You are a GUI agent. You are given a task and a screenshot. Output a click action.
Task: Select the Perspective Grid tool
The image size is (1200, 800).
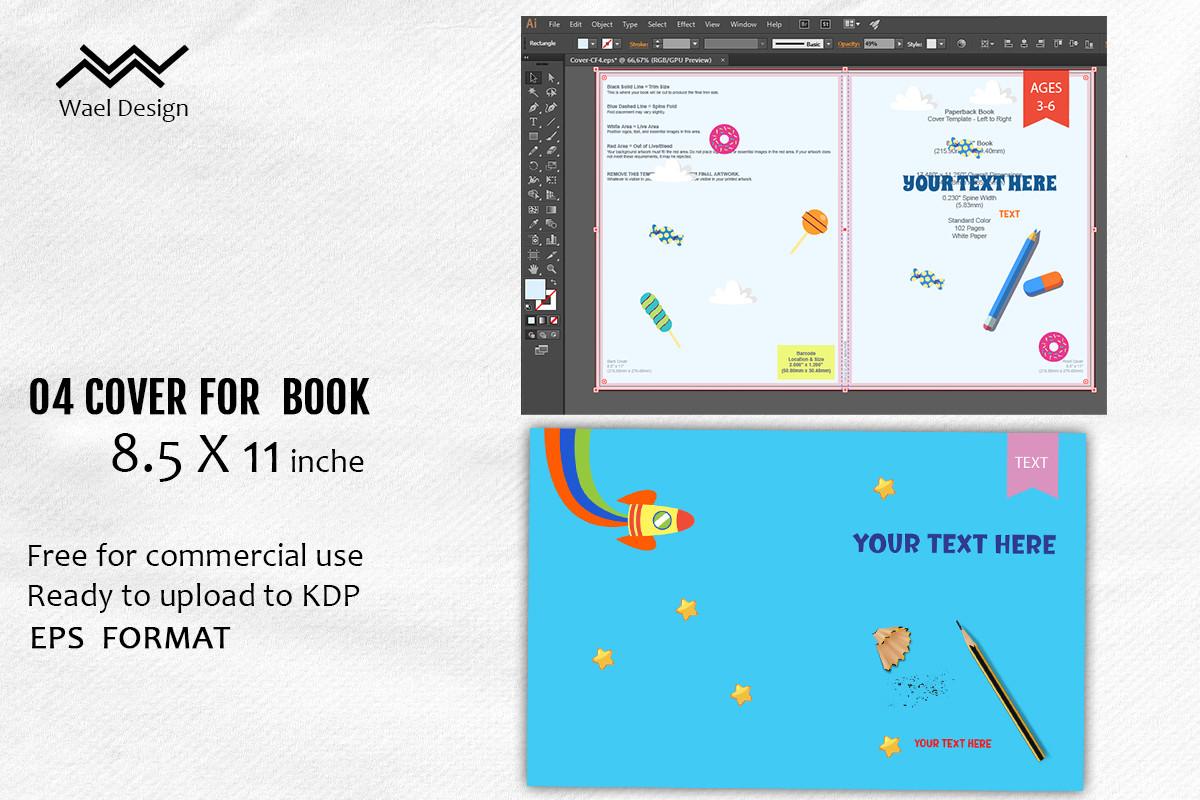point(551,194)
